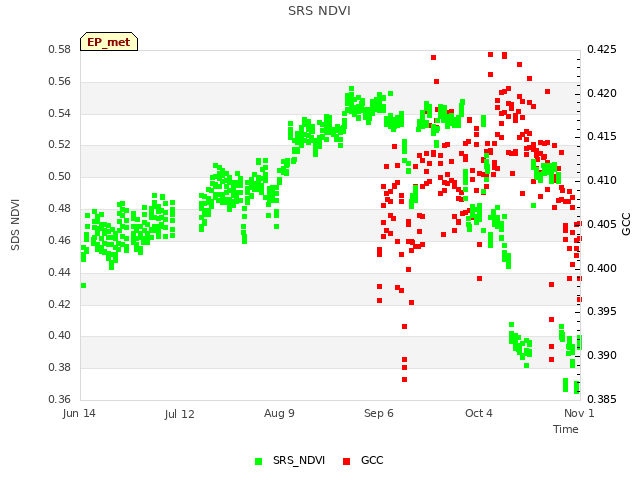Click the Nov 1 date tick label
Image resolution: width=640 pixels, height=480 pixels.
[x=579, y=413]
